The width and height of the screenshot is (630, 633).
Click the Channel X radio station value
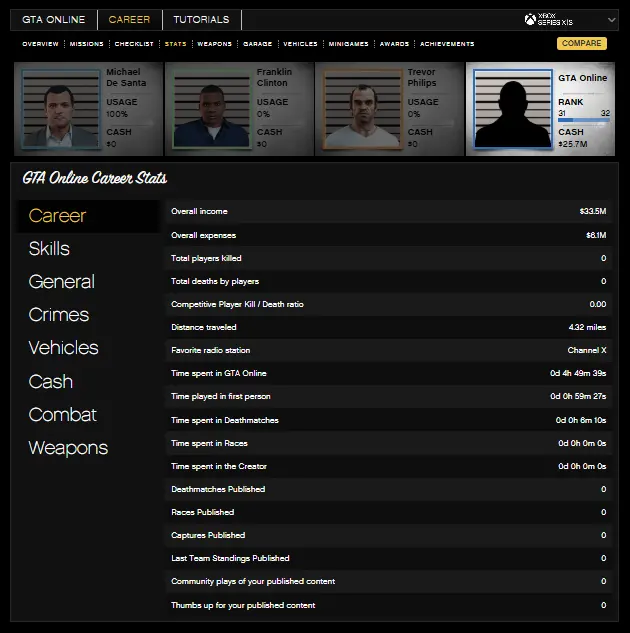[x=587, y=350]
